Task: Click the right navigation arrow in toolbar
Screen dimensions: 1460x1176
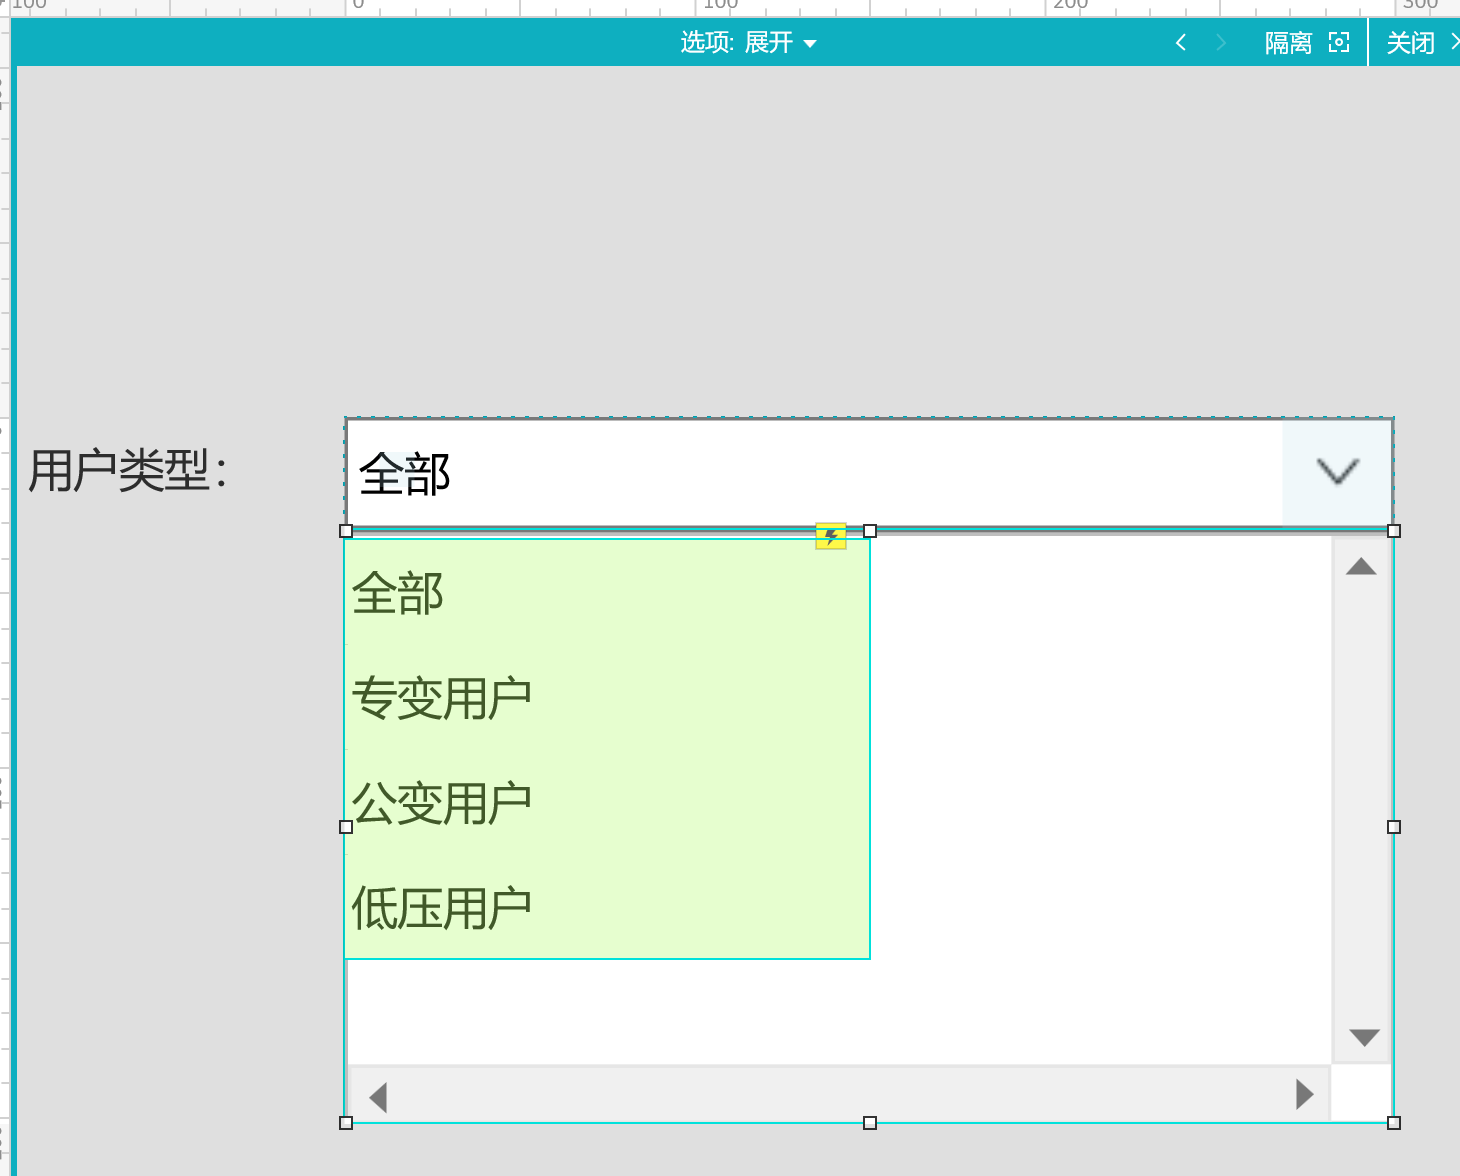Action: pyautogui.click(x=1221, y=42)
